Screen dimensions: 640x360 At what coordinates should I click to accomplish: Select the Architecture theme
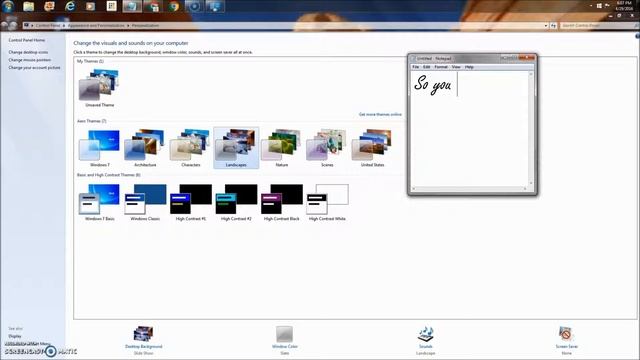coord(145,148)
